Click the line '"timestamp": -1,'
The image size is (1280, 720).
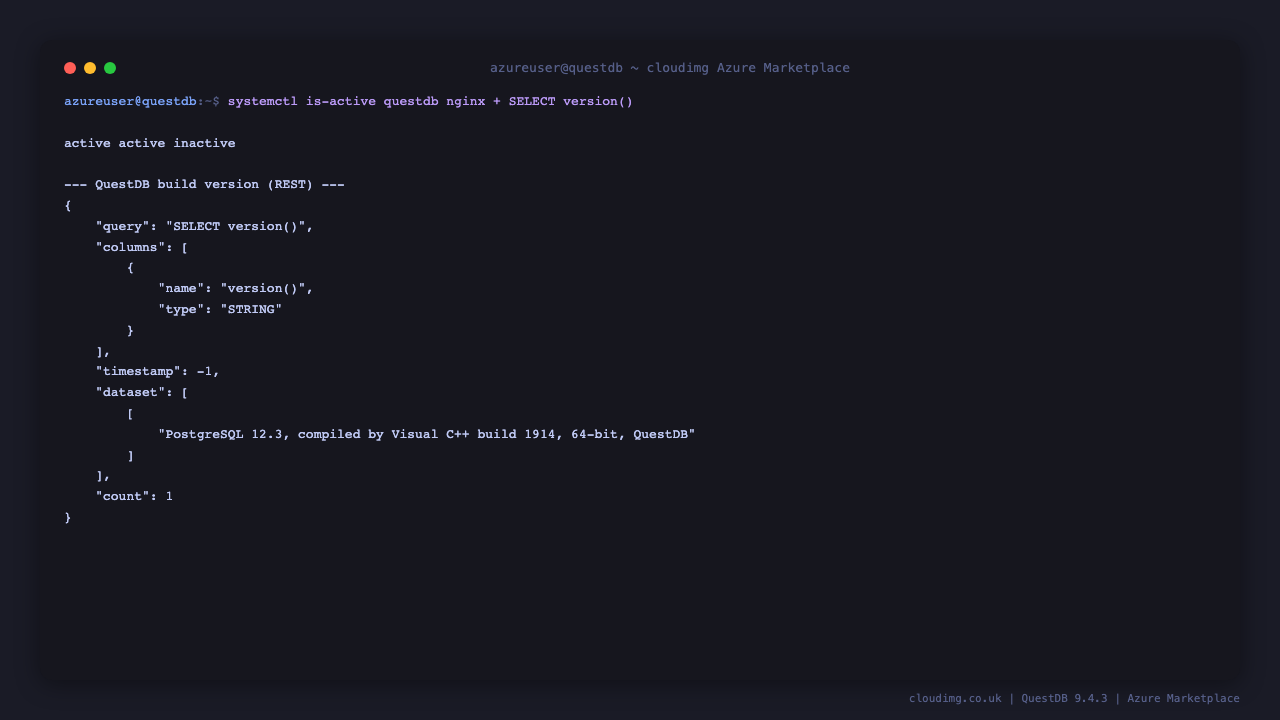pos(157,371)
